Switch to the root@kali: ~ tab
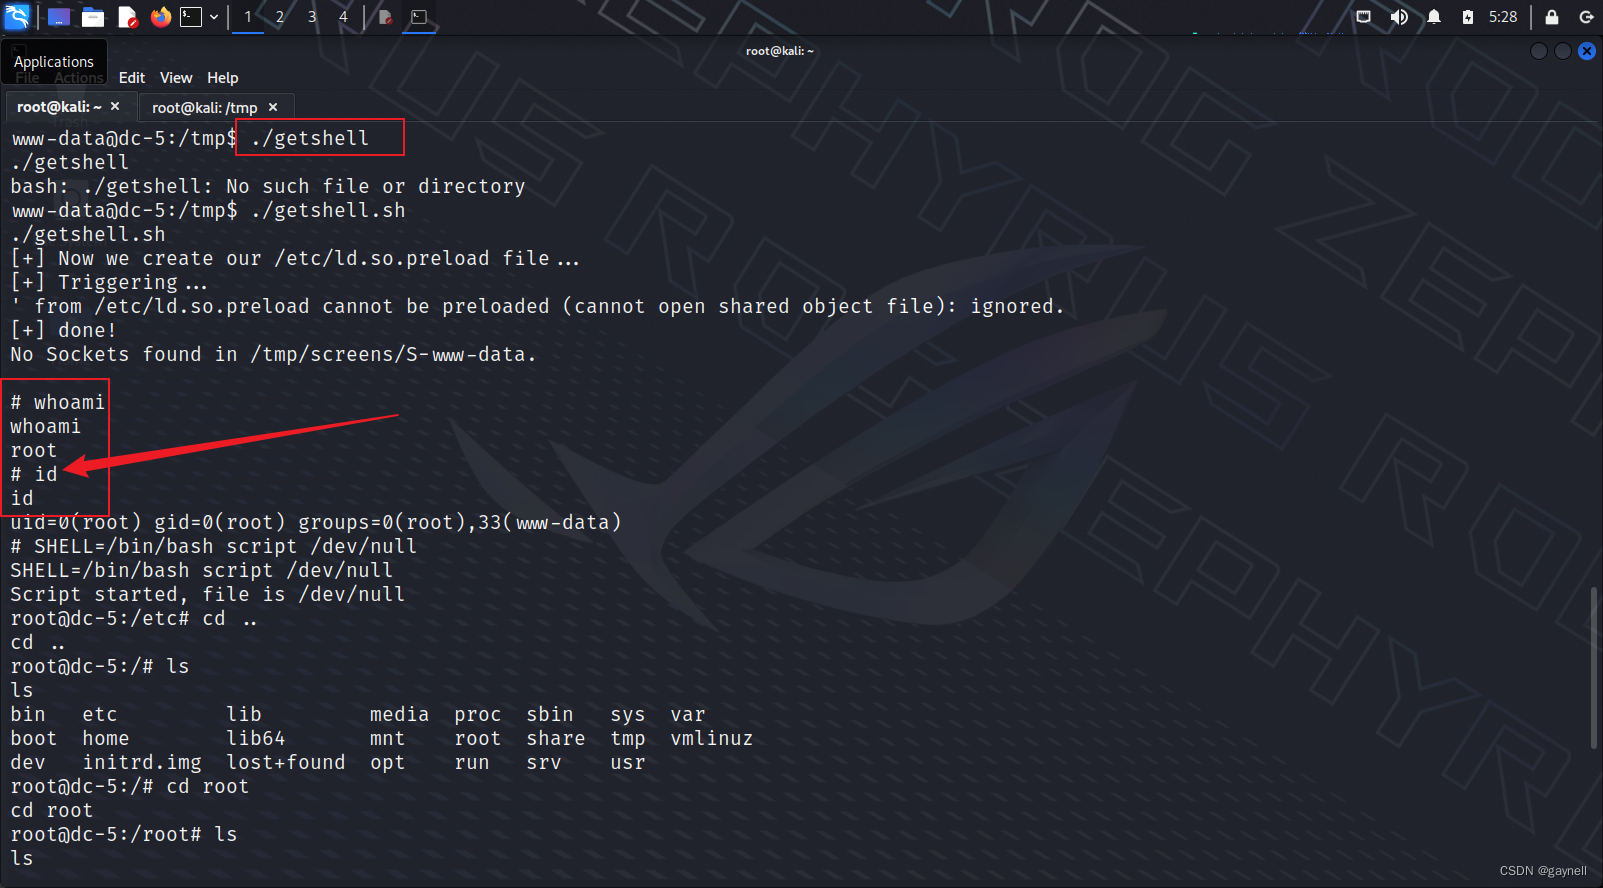Screen dimensions: 1603x888 pos(58,107)
